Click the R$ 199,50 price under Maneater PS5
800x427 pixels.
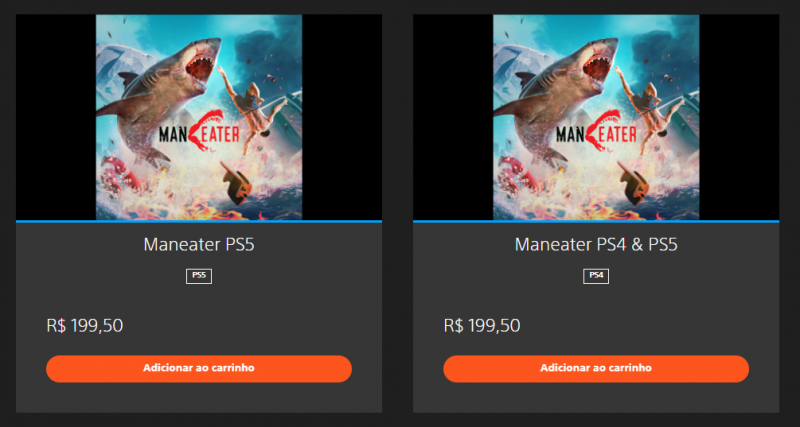coord(85,325)
